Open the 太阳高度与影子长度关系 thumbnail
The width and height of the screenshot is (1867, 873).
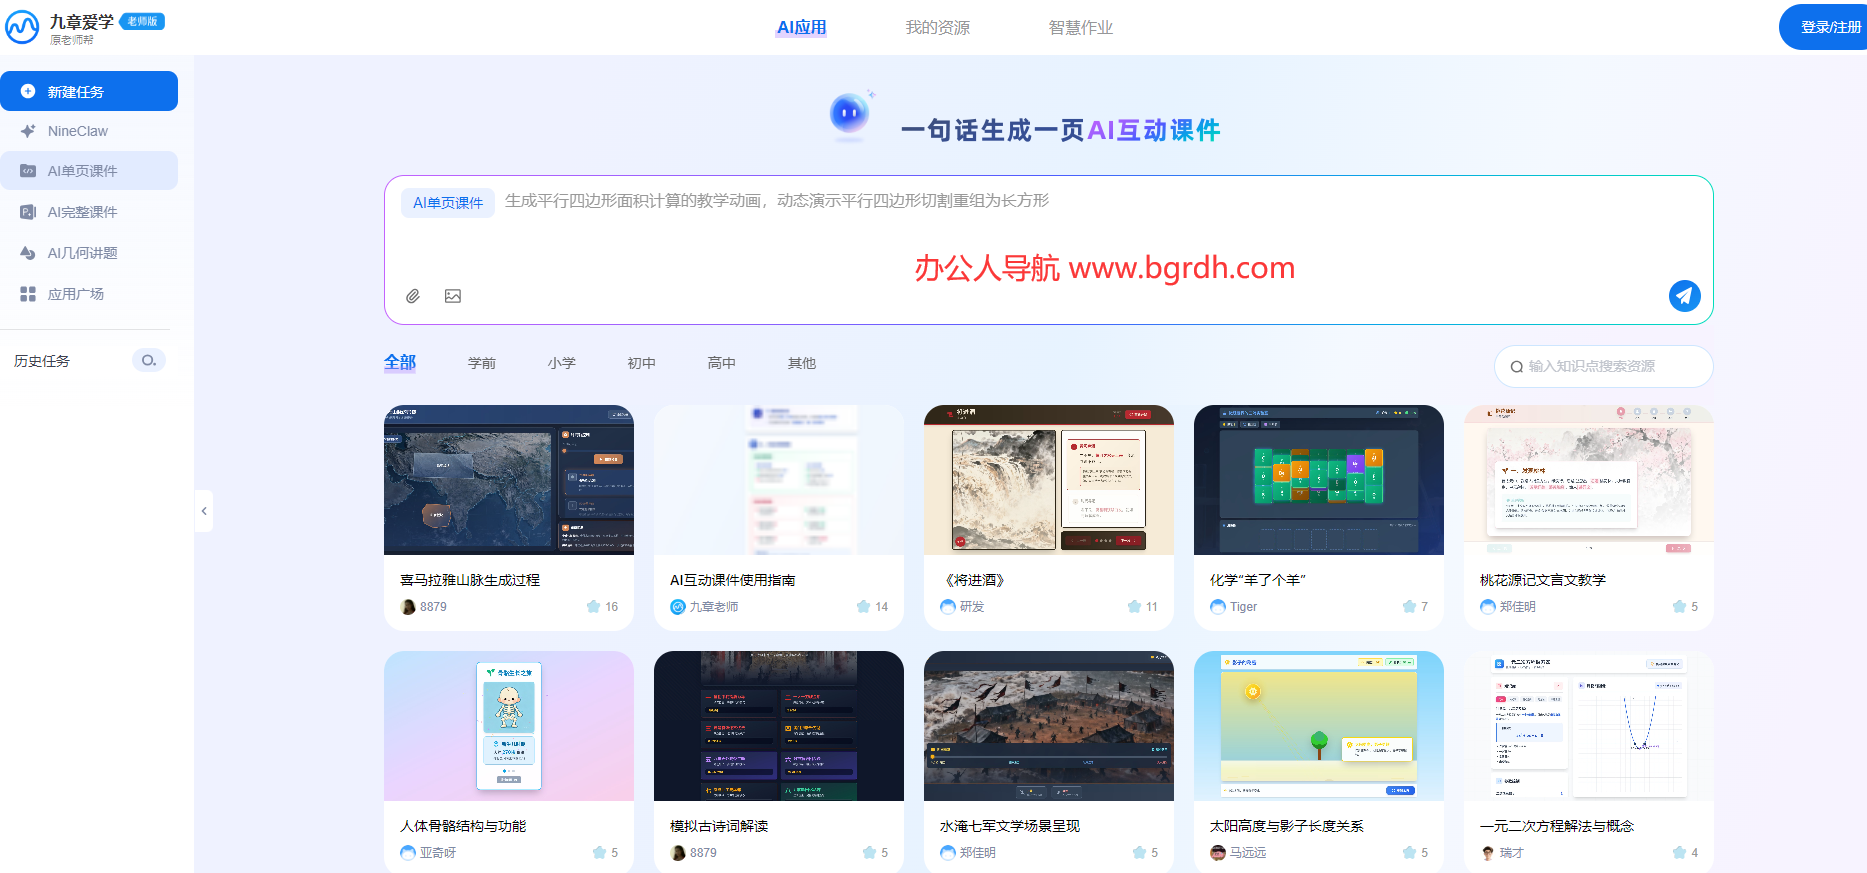click(x=1319, y=726)
